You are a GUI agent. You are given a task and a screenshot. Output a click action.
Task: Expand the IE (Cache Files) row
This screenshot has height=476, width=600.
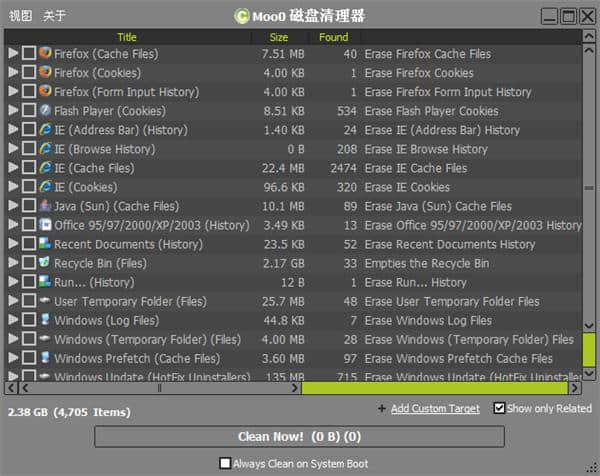pyautogui.click(x=12, y=168)
